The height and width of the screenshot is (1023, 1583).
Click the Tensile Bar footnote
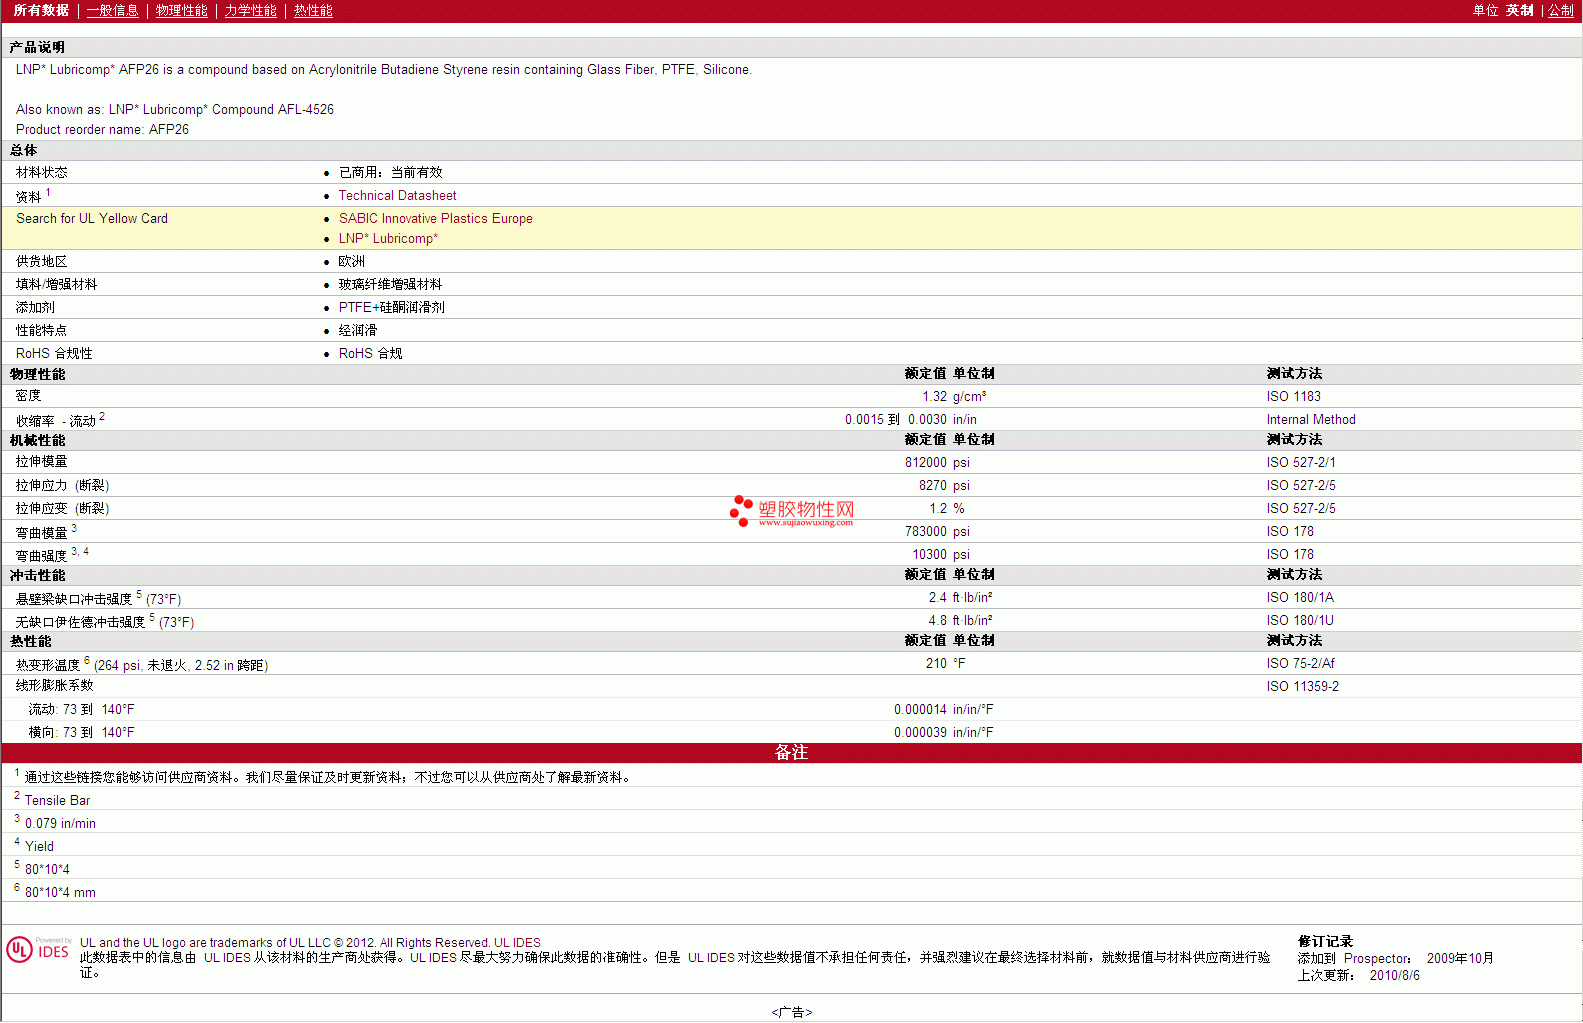(x=57, y=801)
